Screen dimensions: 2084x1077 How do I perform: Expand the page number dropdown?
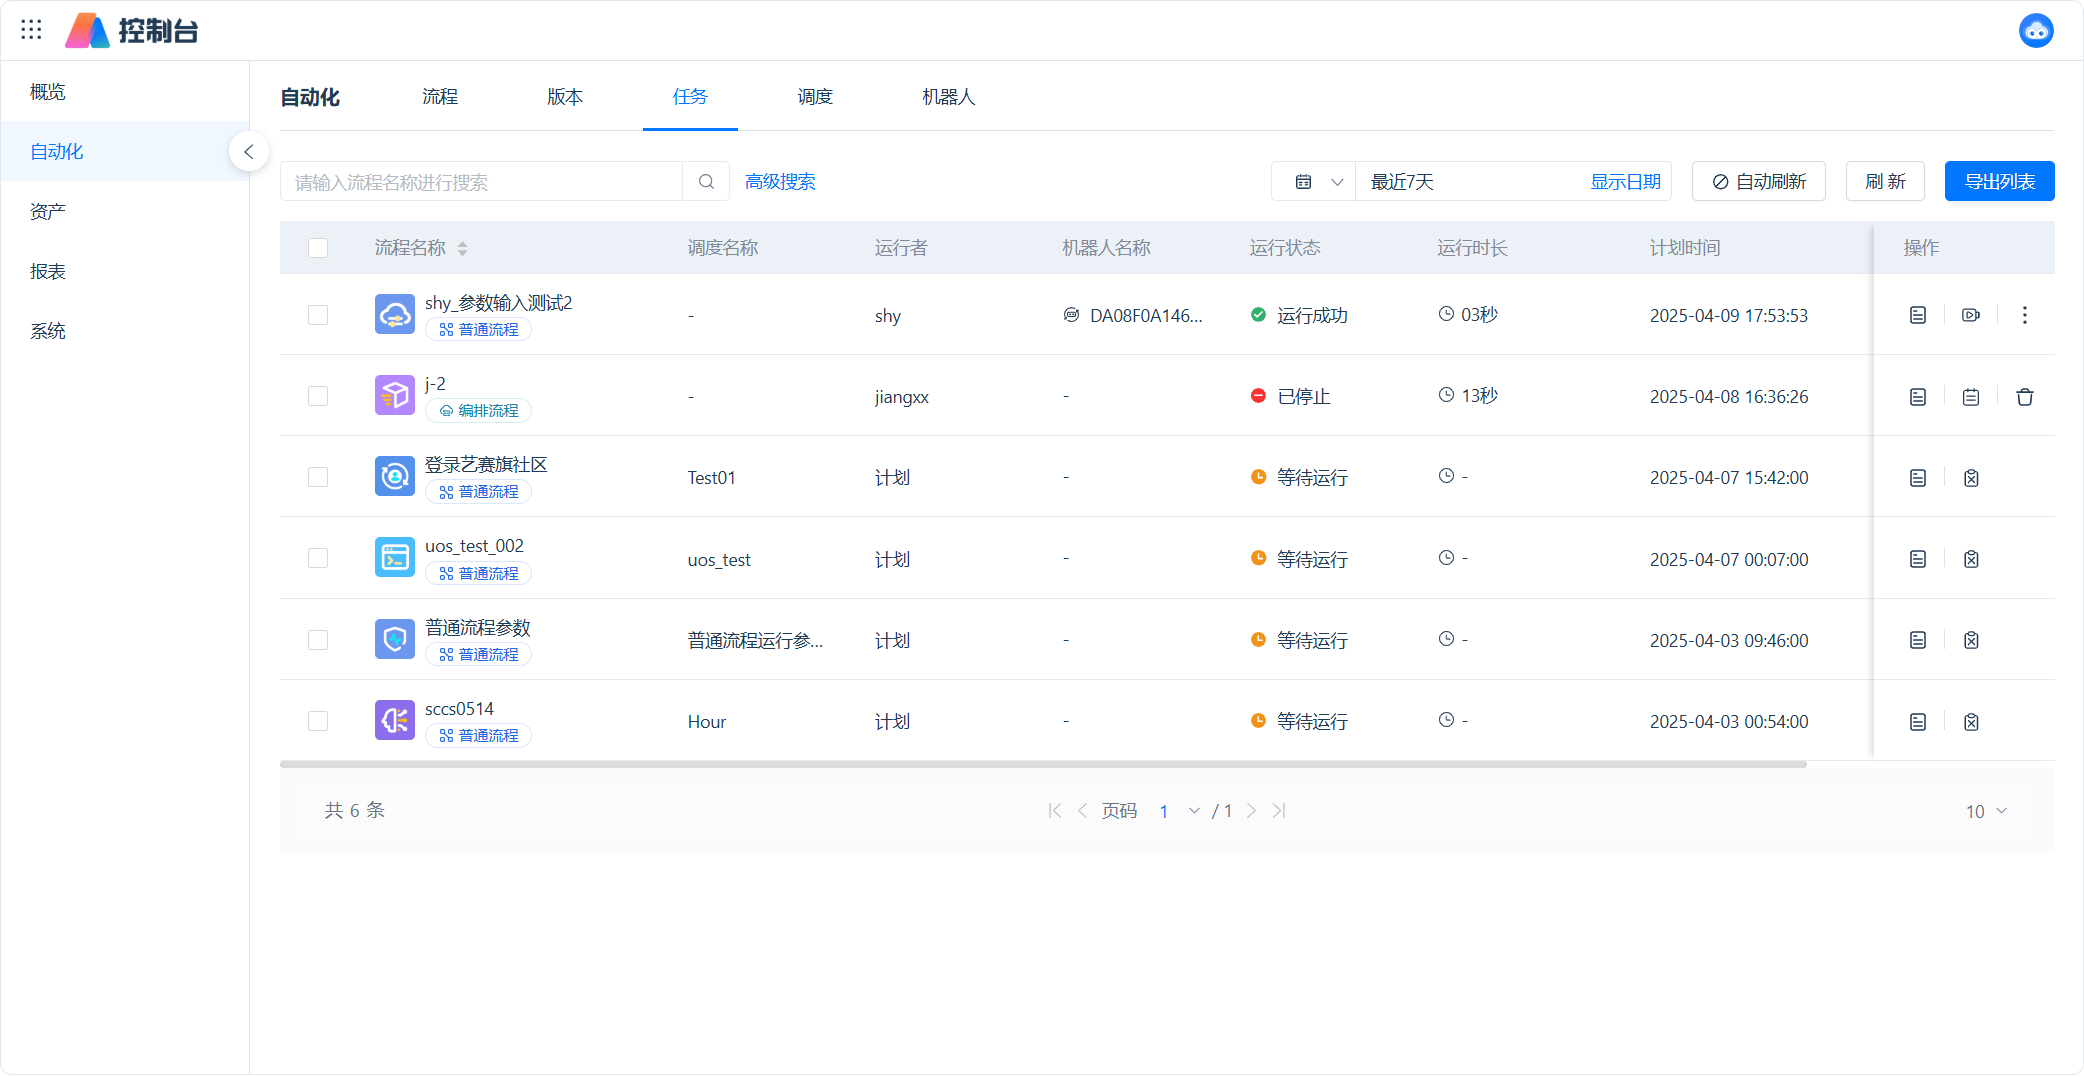1193,811
